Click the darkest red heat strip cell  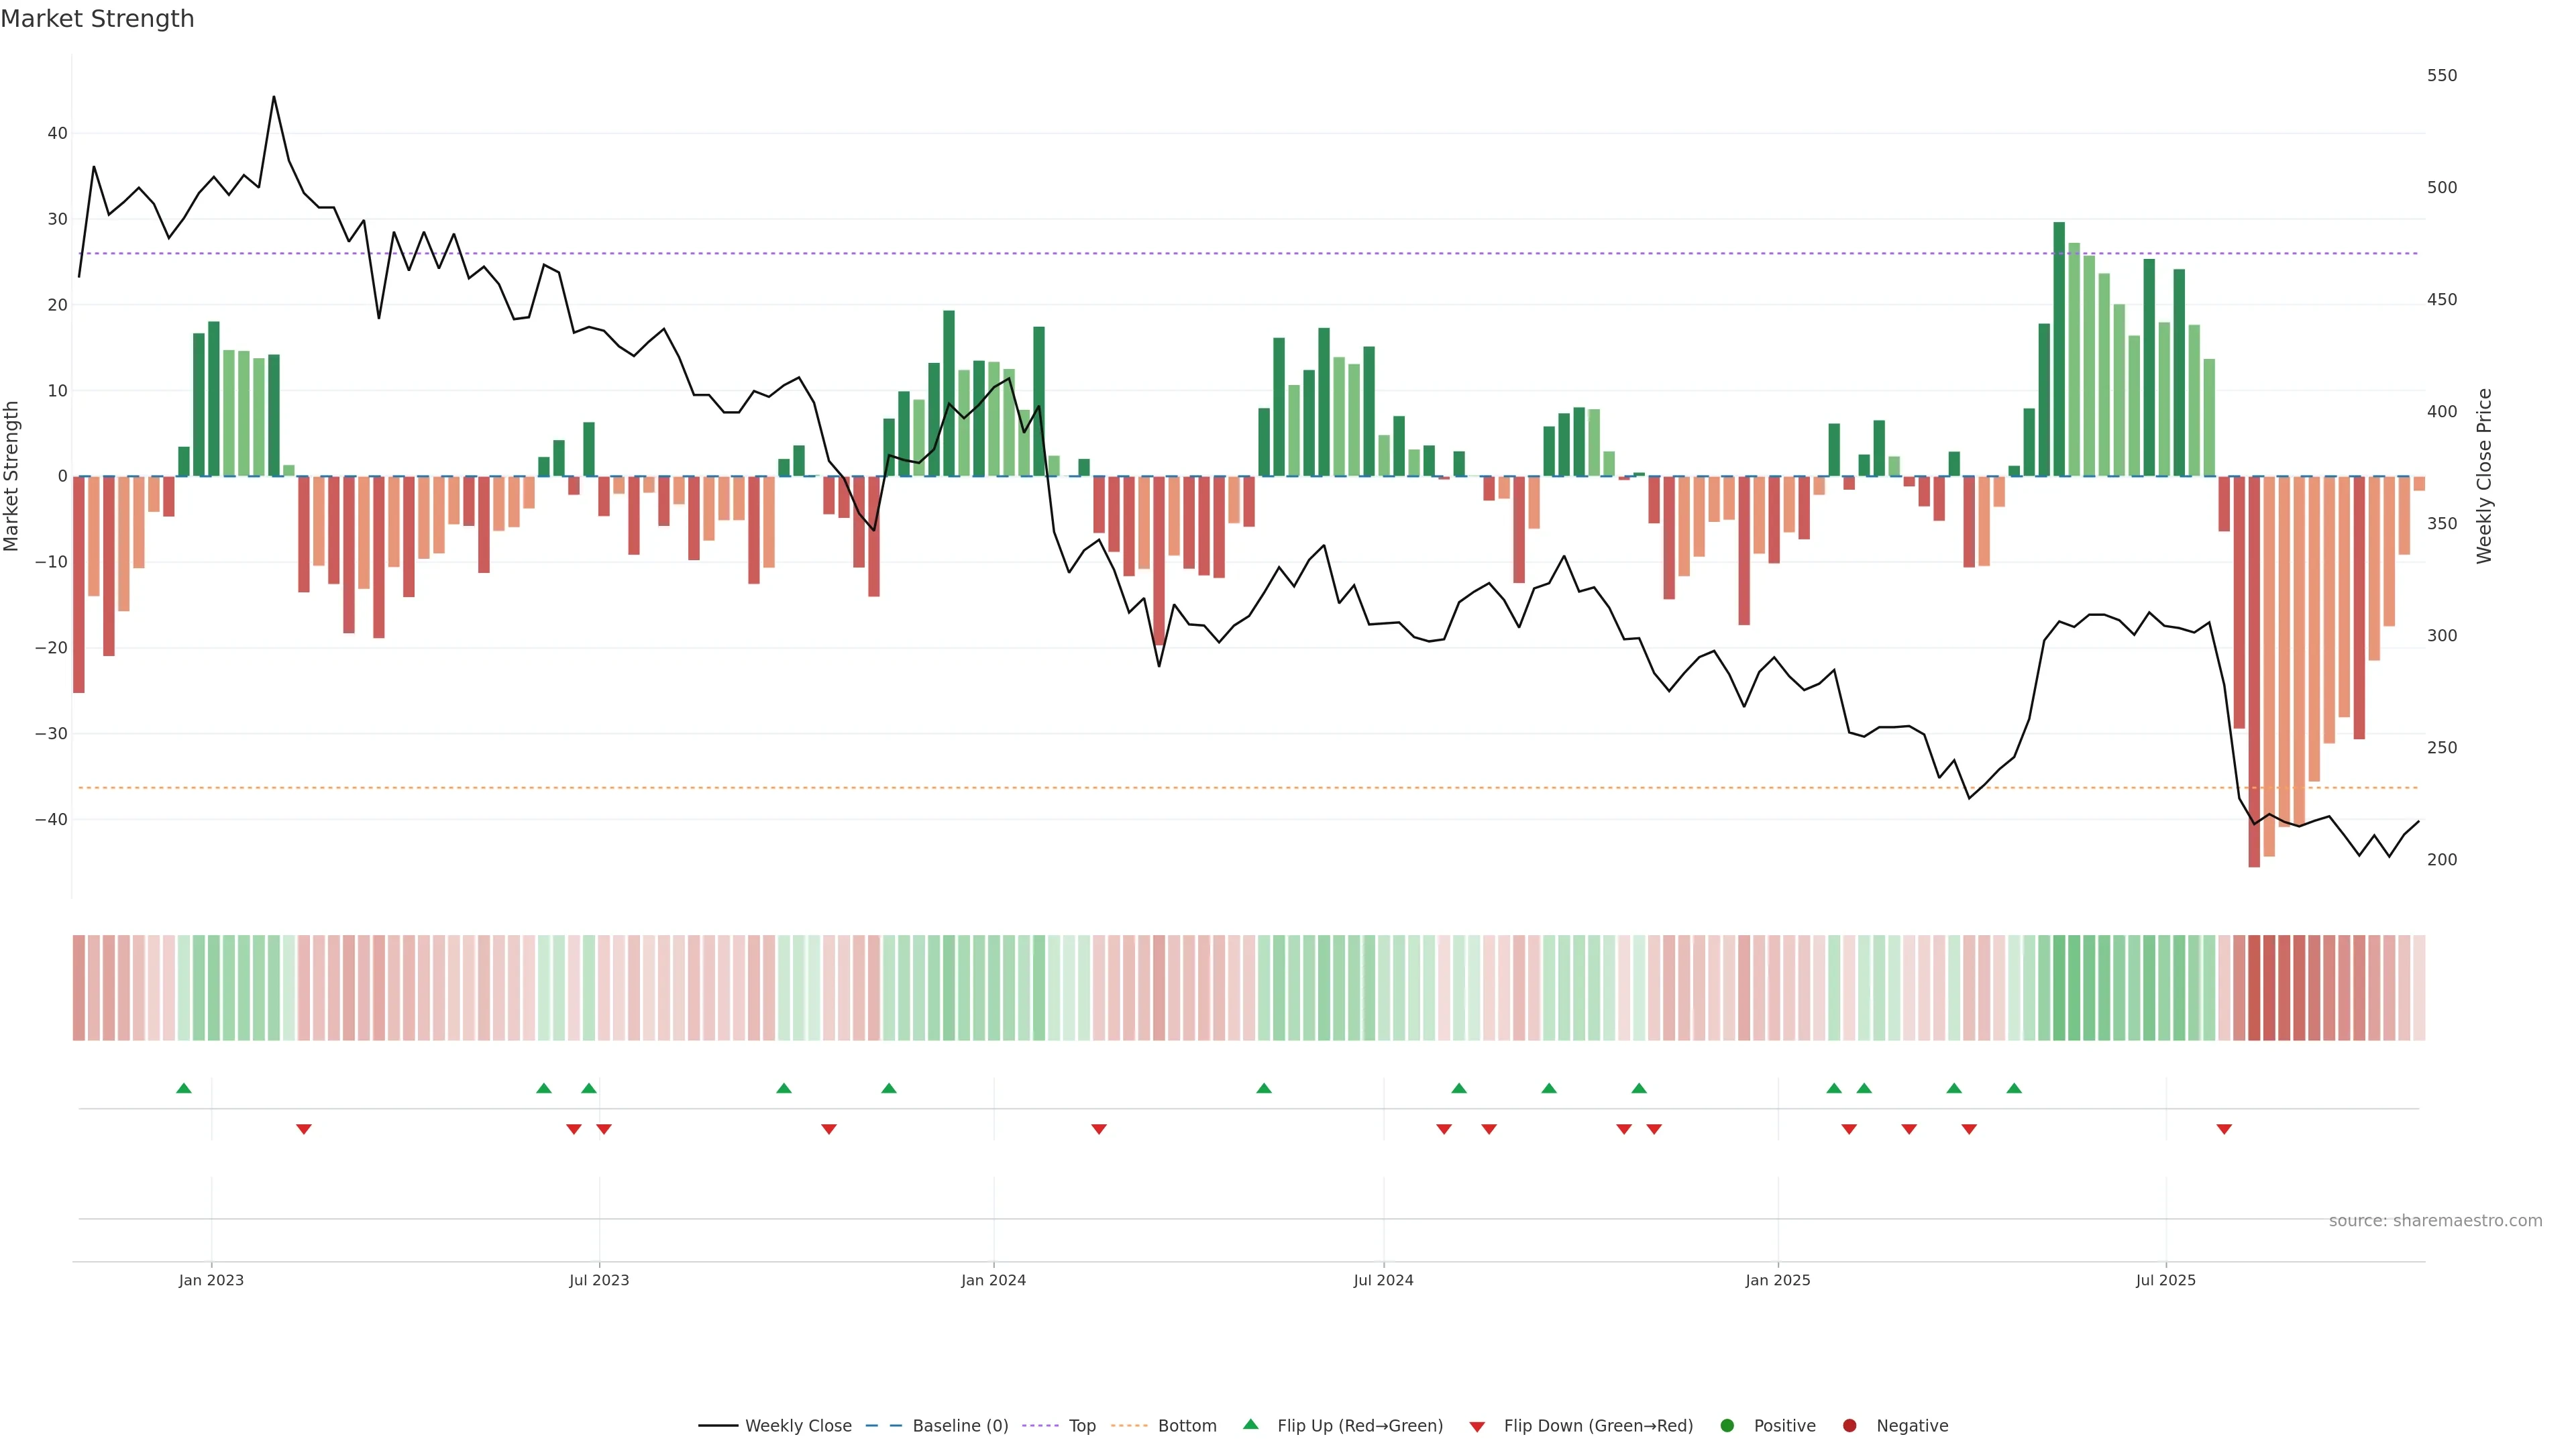tap(2254, 987)
